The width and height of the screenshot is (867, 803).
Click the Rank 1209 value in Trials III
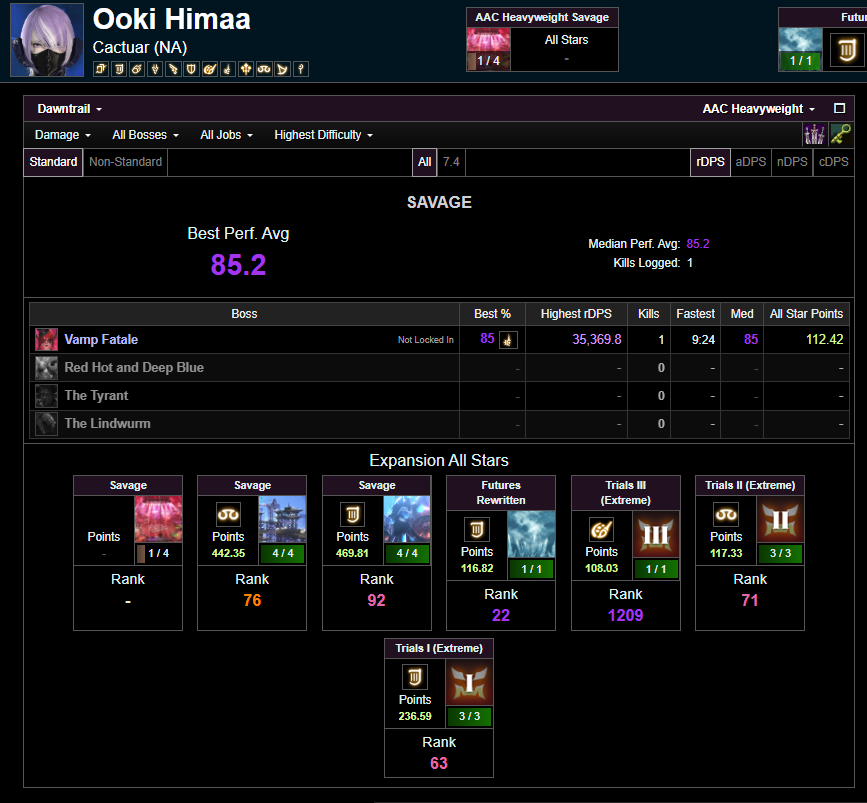pyautogui.click(x=625, y=616)
